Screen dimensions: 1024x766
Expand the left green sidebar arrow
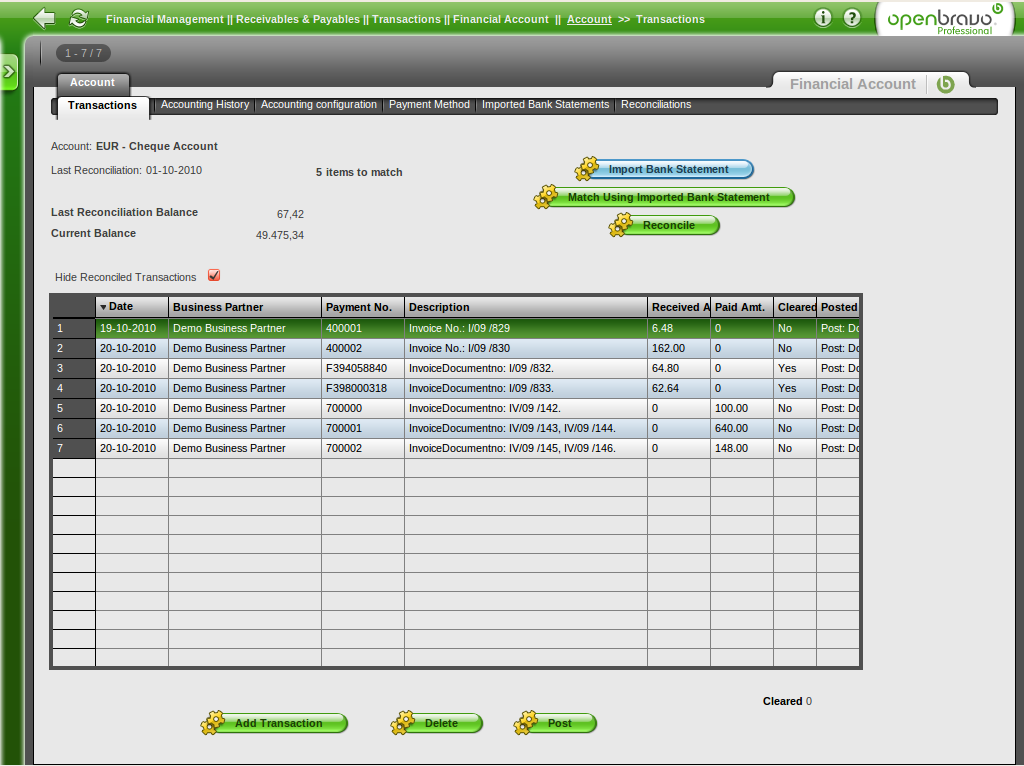[9, 72]
